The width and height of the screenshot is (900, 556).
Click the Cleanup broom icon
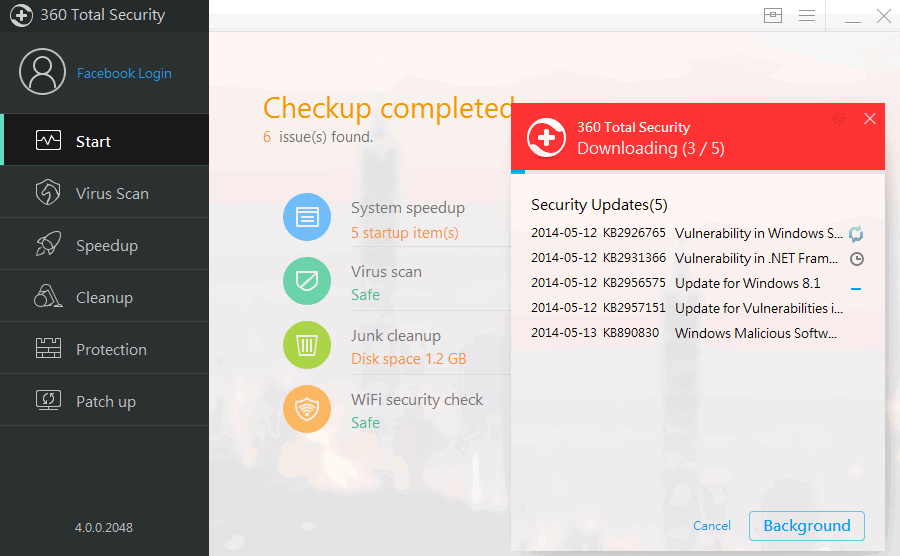click(48, 296)
